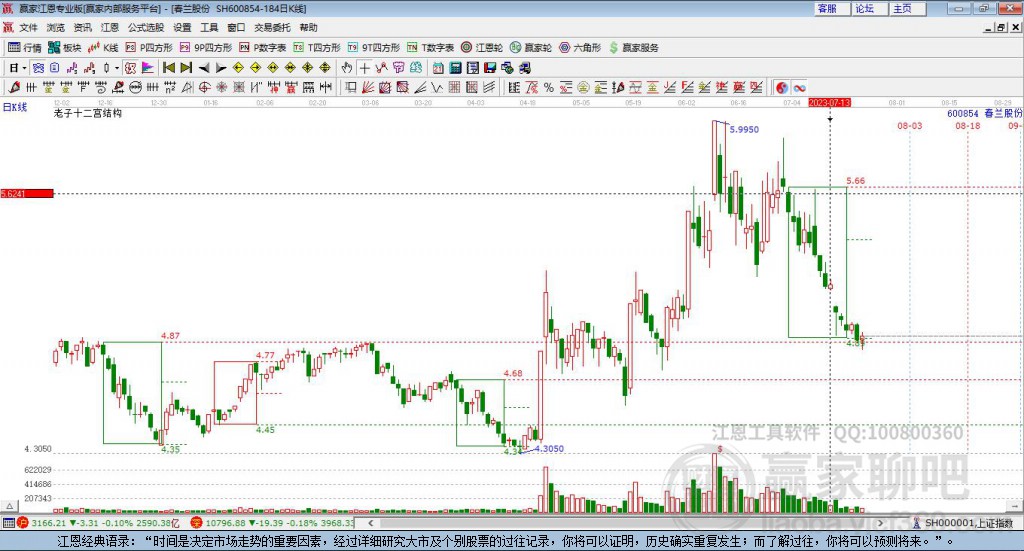
Task: Open the 板块 sector view
Action: click(65, 48)
